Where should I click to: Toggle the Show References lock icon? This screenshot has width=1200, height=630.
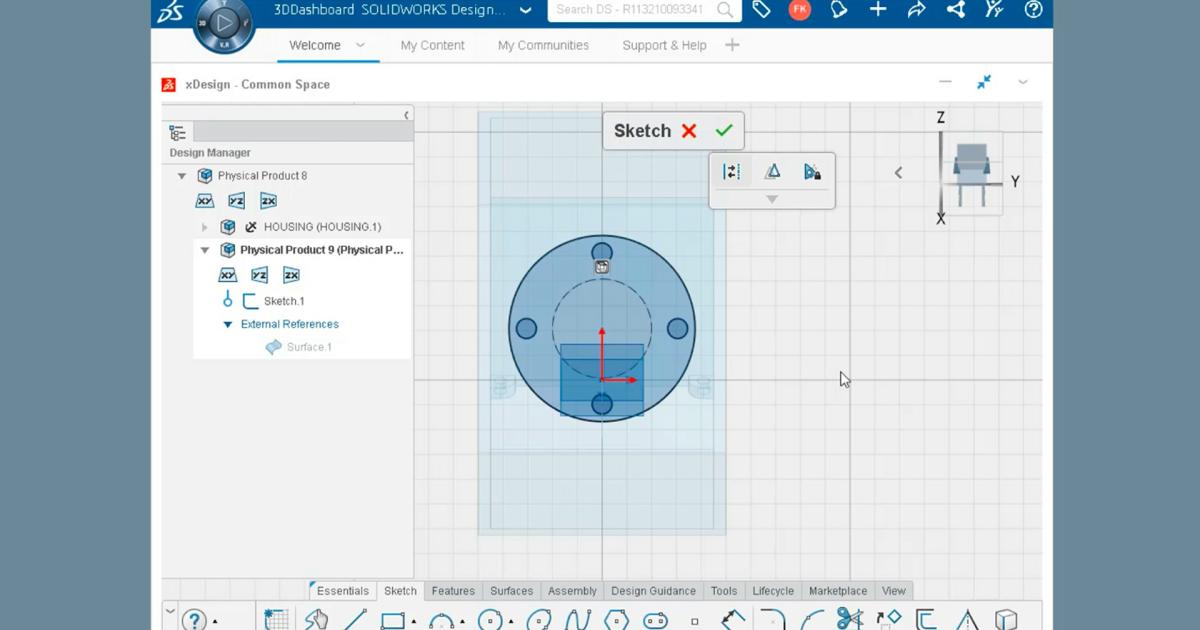(x=812, y=171)
